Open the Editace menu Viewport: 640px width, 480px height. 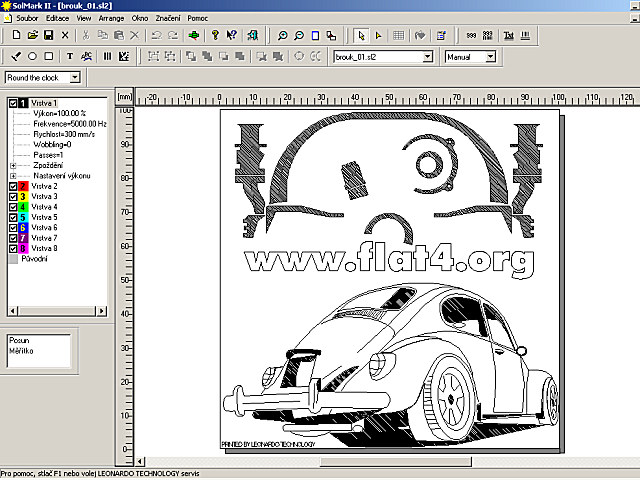pos(57,18)
